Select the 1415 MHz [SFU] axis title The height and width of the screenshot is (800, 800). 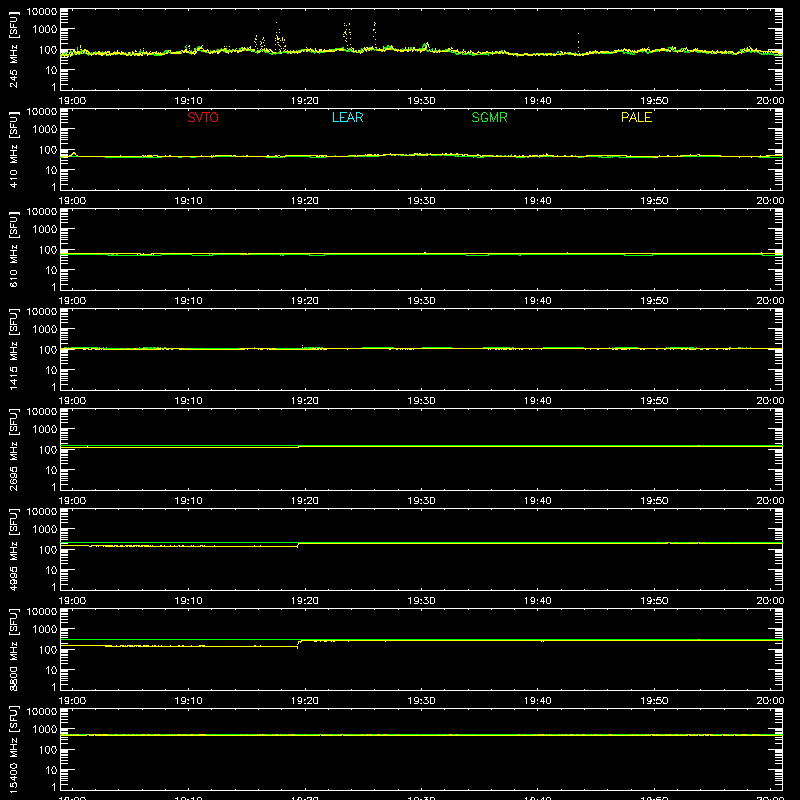click(x=13, y=349)
